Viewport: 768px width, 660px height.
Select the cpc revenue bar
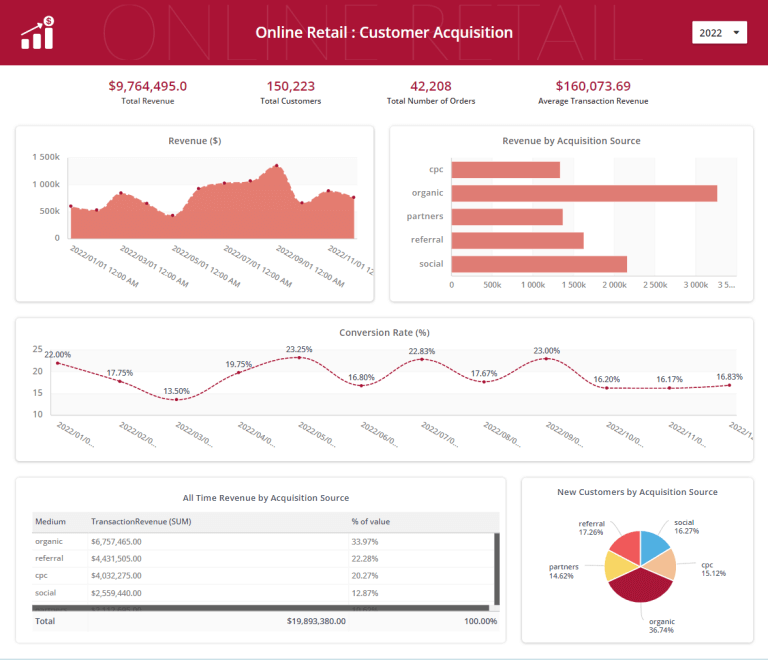pyautogui.click(x=505, y=169)
